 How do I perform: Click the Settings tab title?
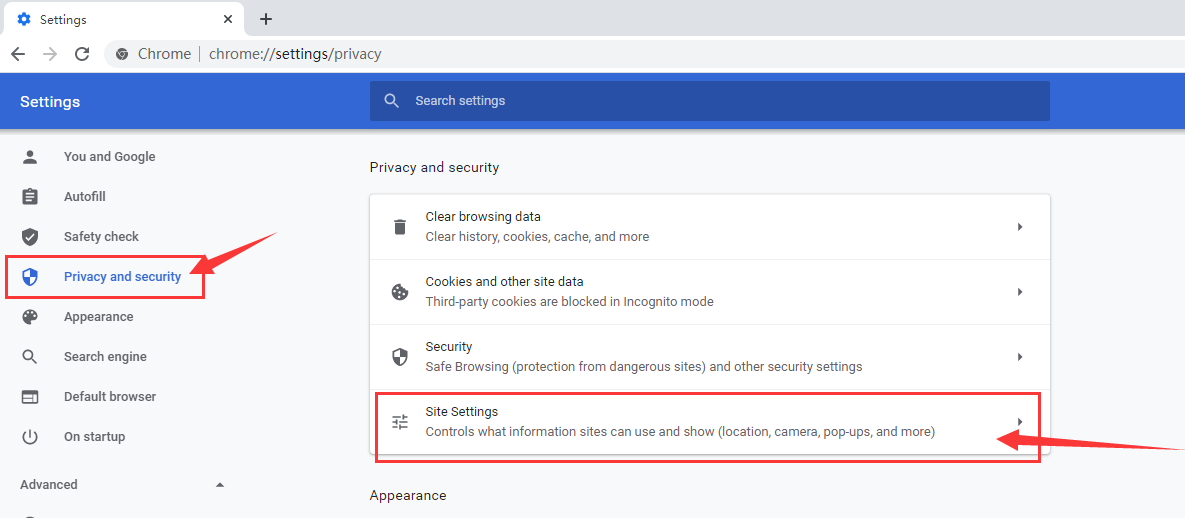[63, 19]
